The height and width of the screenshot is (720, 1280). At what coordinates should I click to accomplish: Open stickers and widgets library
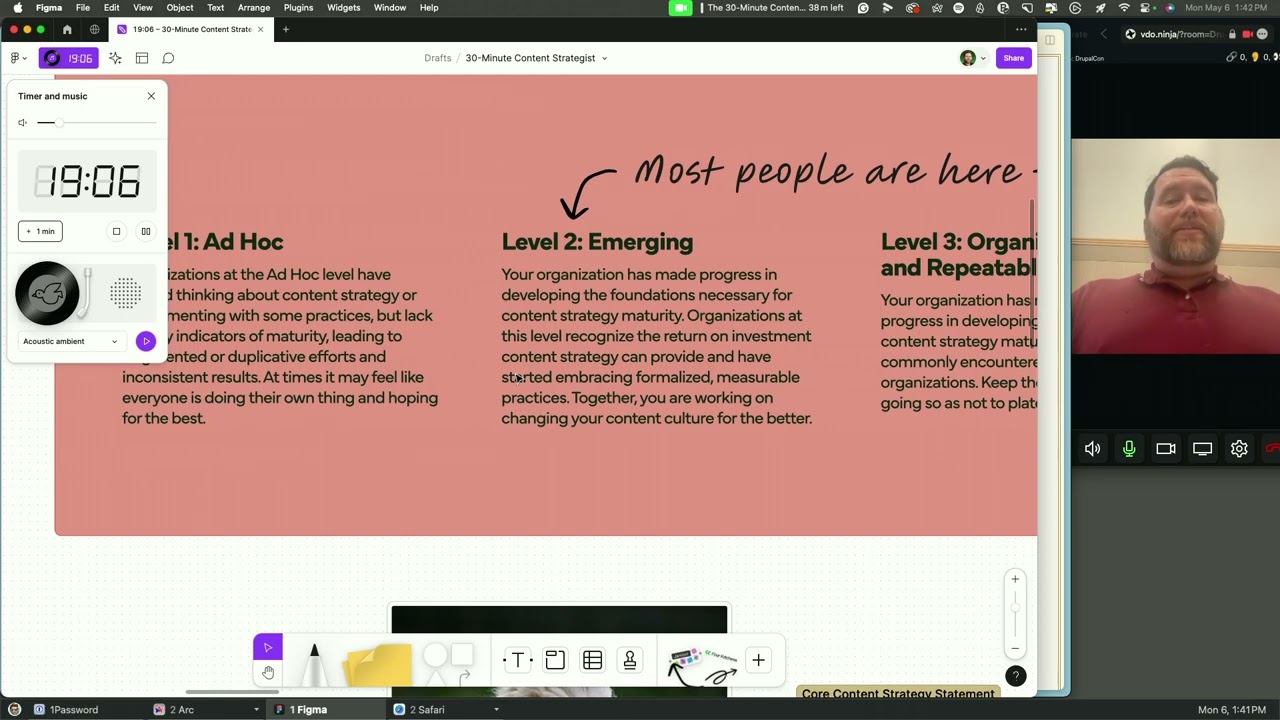click(702, 666)
